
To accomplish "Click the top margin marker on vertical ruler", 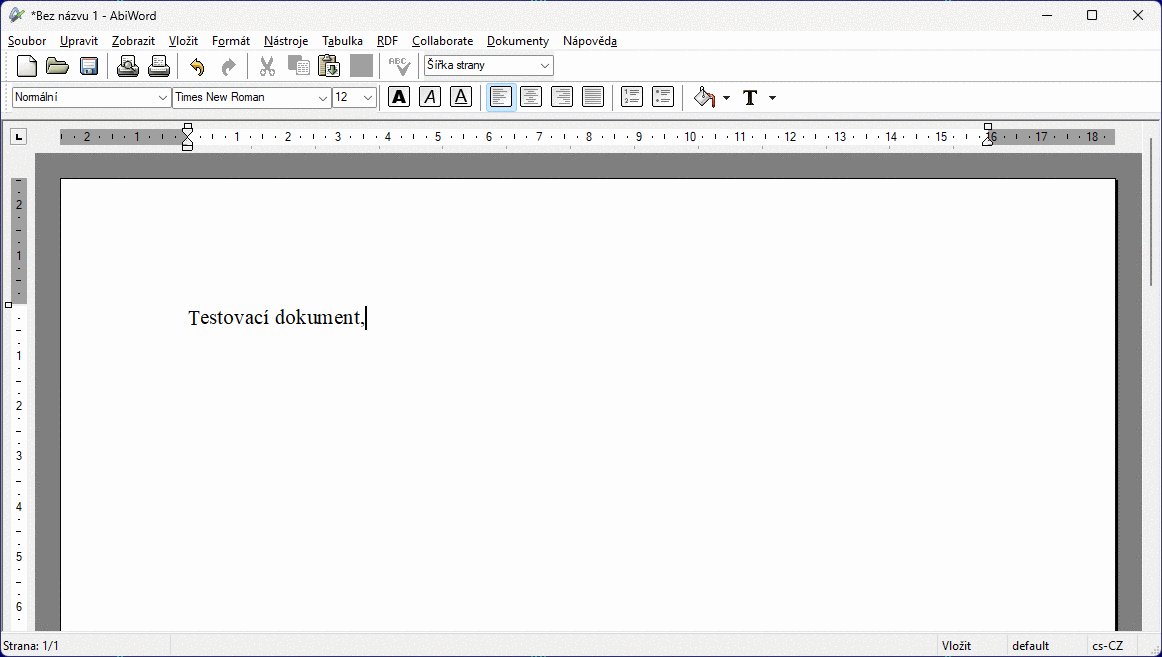I will coord(9,304).
